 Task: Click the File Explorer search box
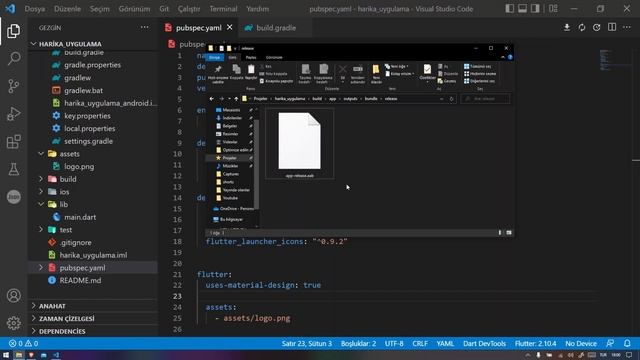click(x=485, y=99)
